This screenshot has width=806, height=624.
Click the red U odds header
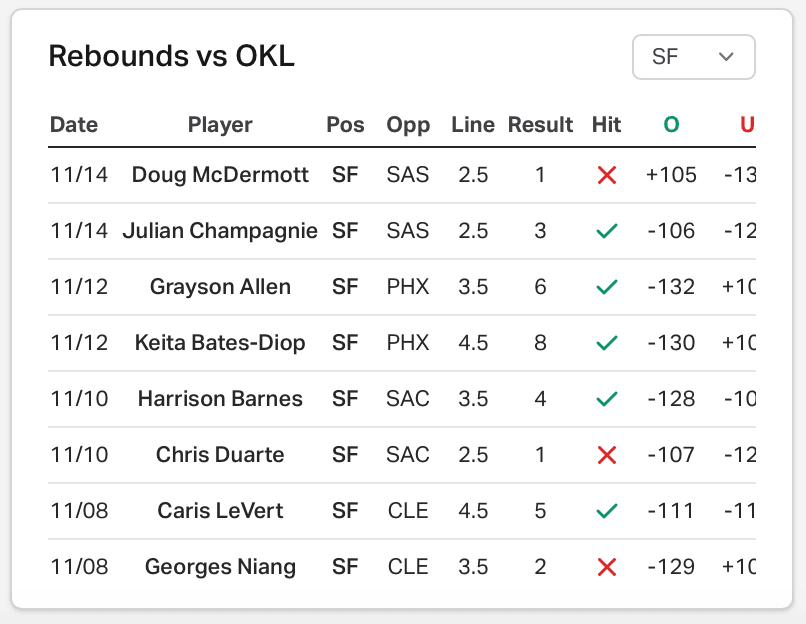pos(747,125)
